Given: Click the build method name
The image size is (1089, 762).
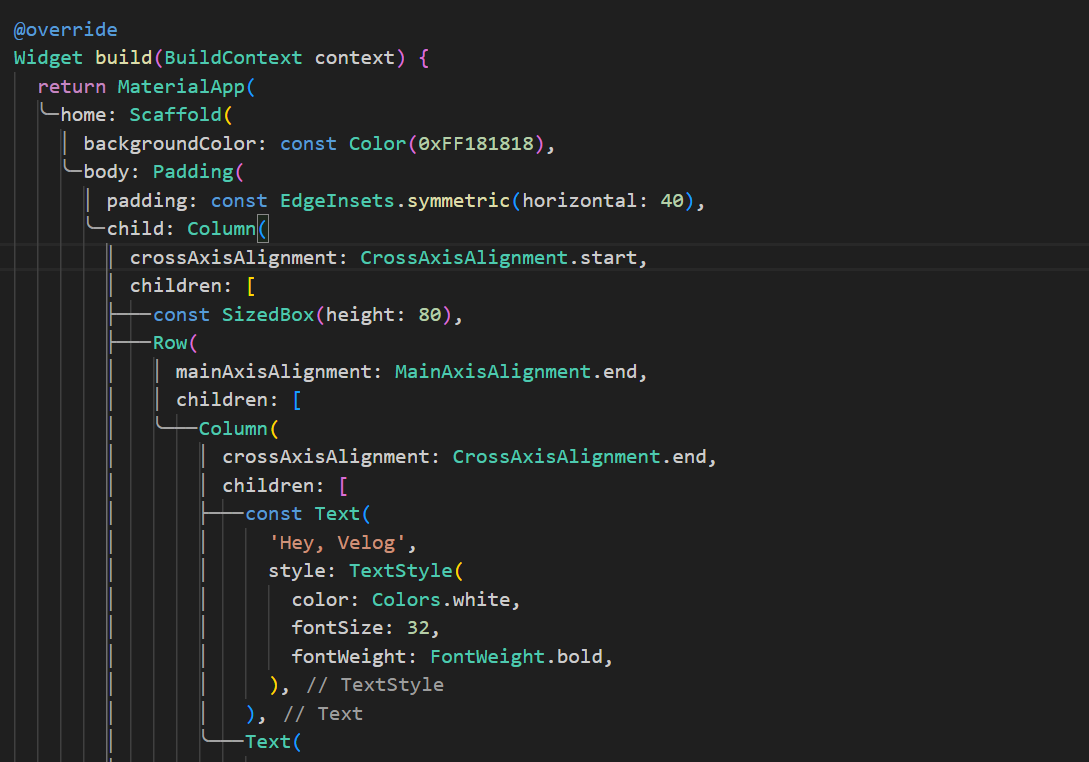Looking at the screenshot, I should click(124, 58).
